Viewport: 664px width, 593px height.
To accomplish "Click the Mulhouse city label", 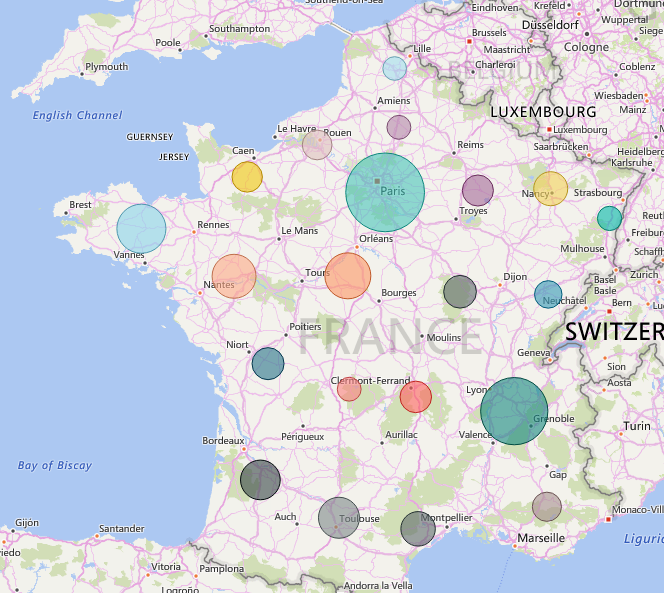I will [582, 249].
